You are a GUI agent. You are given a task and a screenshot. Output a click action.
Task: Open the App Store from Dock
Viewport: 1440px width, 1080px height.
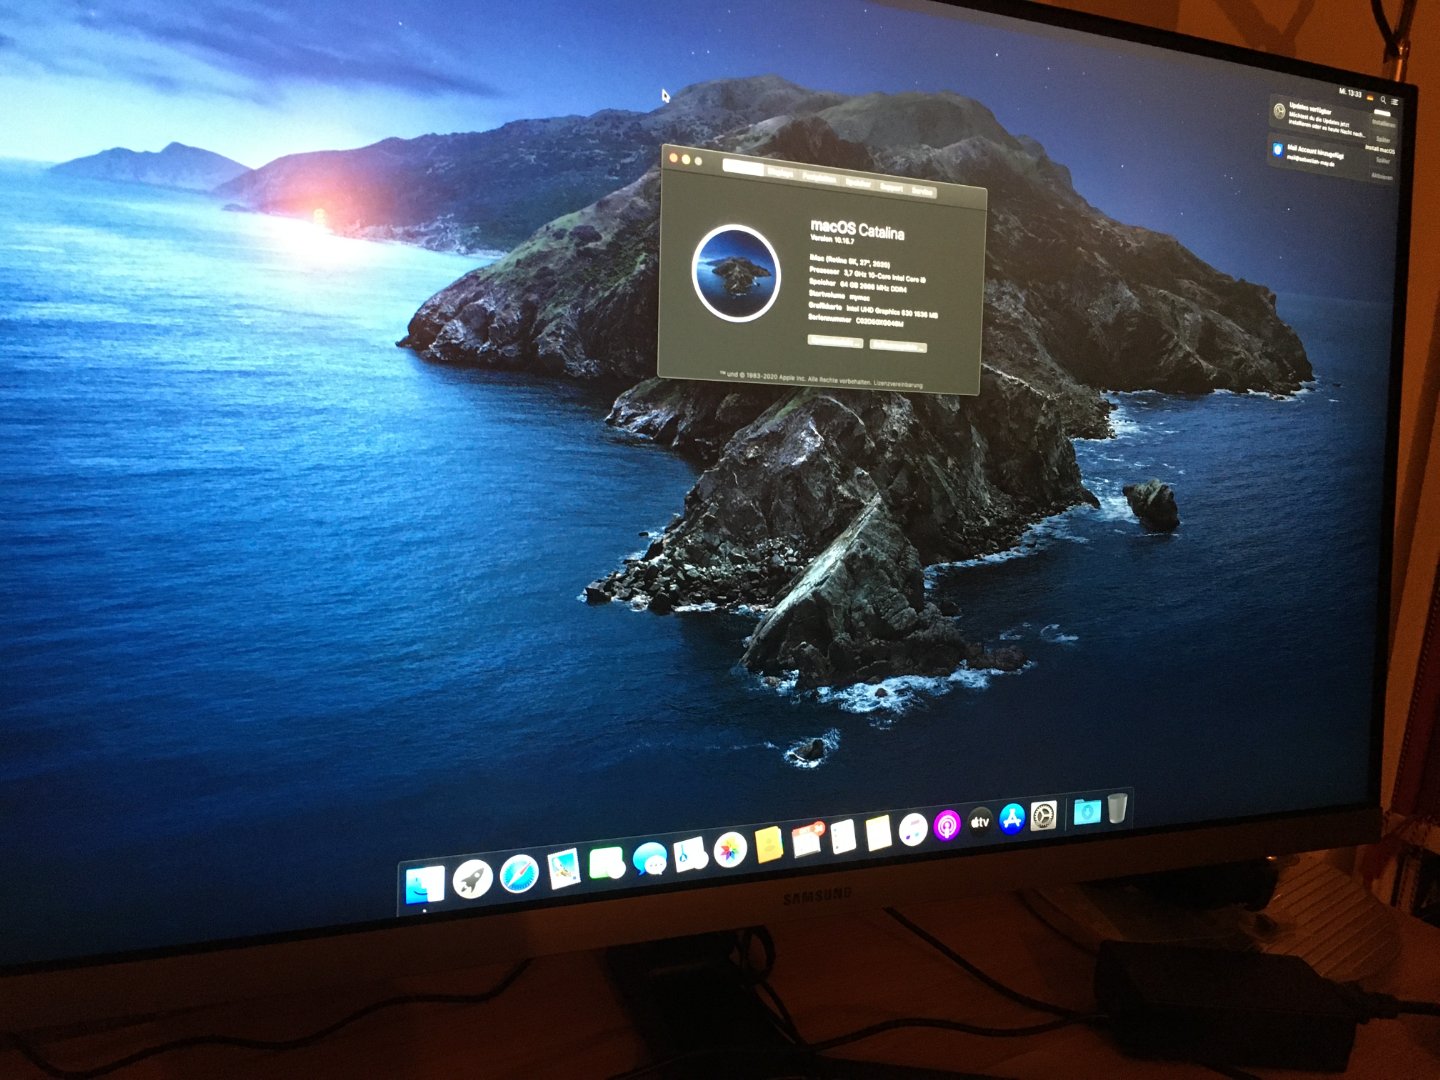tap(1011, 817)
